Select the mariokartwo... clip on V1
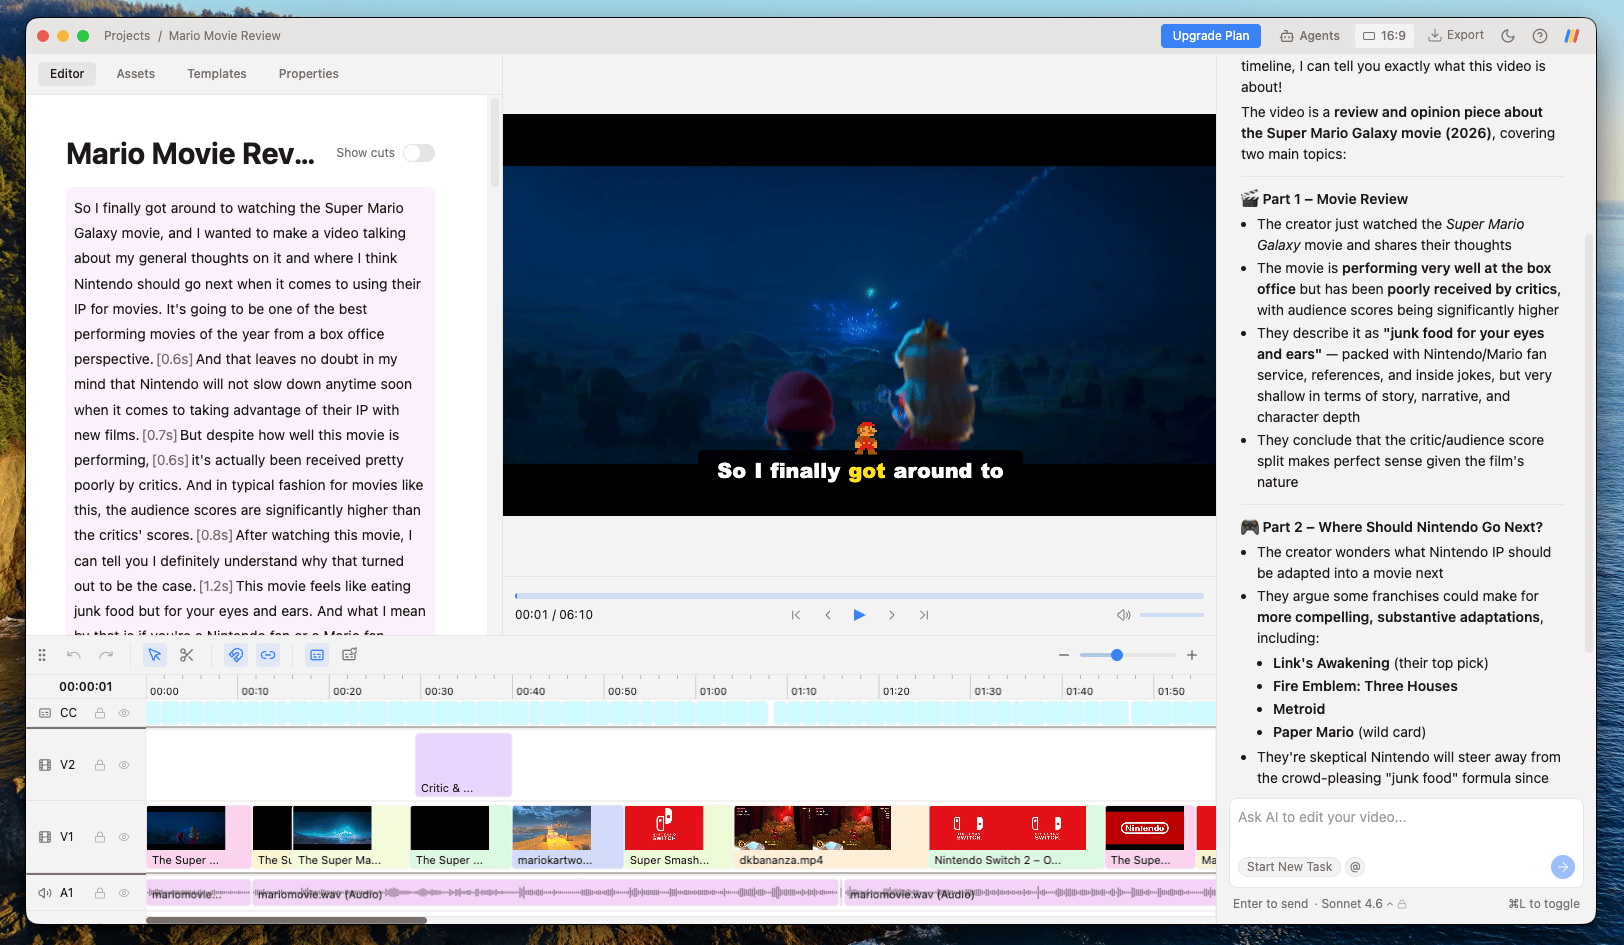Screen dimensions: 1624x945 click(567, 837)
